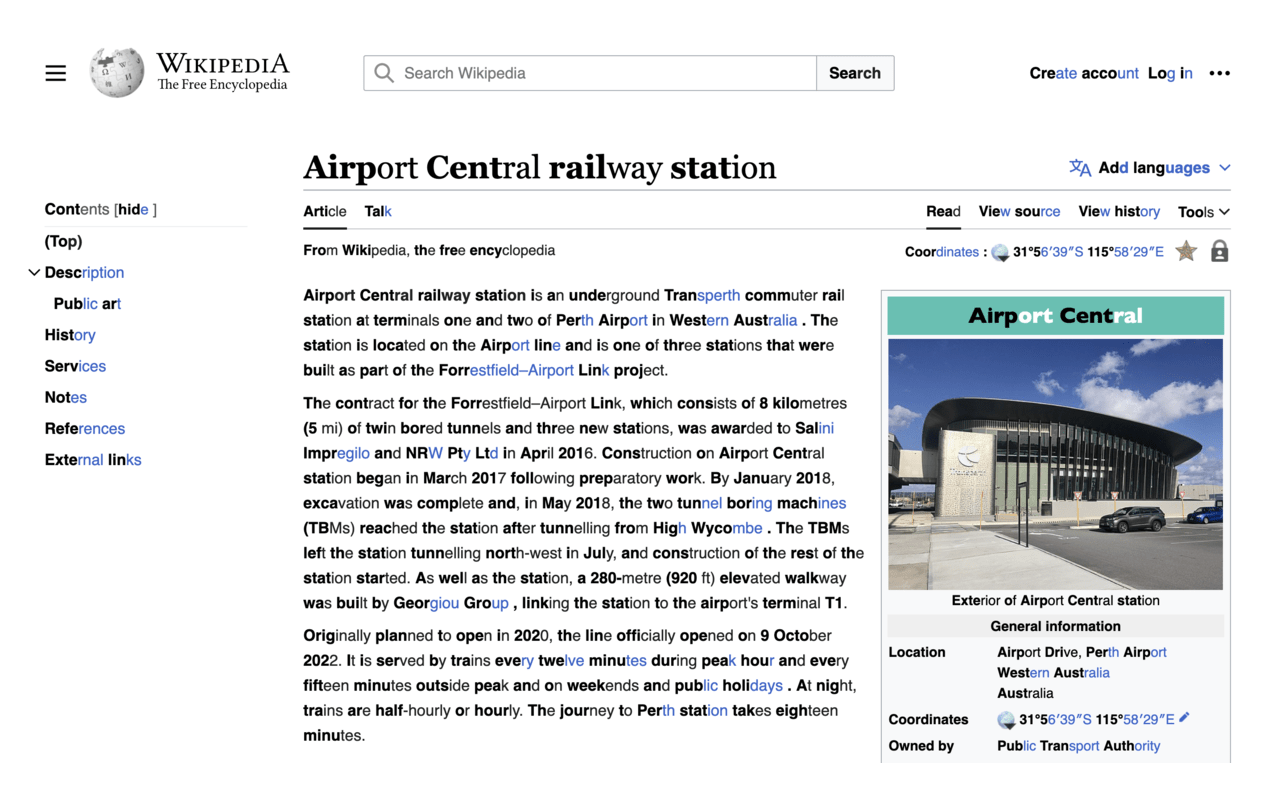This screenshot has height=800, width=1280.
Task: Click the pencil edit icon beside infobox coordinates
Action: tap(1184, 717)
